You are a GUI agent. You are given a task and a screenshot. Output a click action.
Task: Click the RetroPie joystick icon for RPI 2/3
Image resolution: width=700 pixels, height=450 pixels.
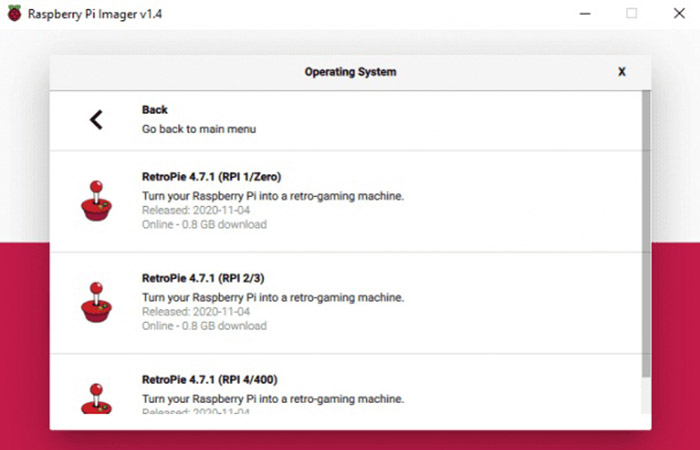click(96, 302)
